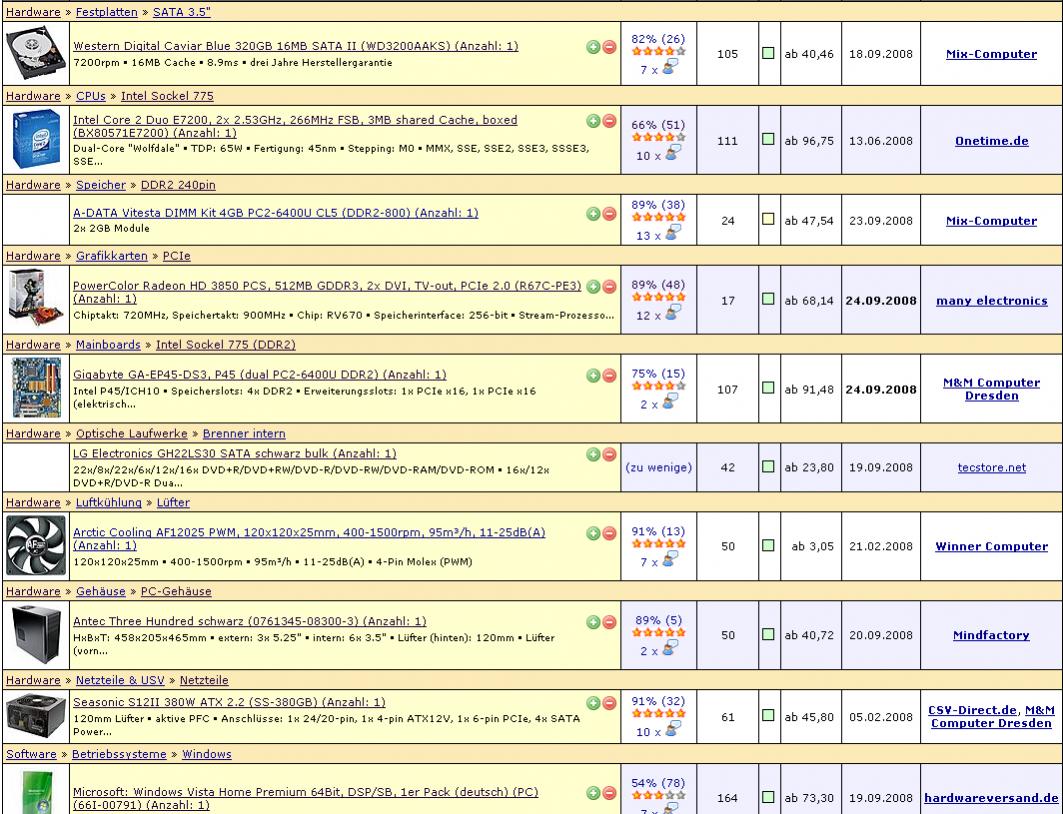Open Brenner intern subcategory link

pos(244,434)
